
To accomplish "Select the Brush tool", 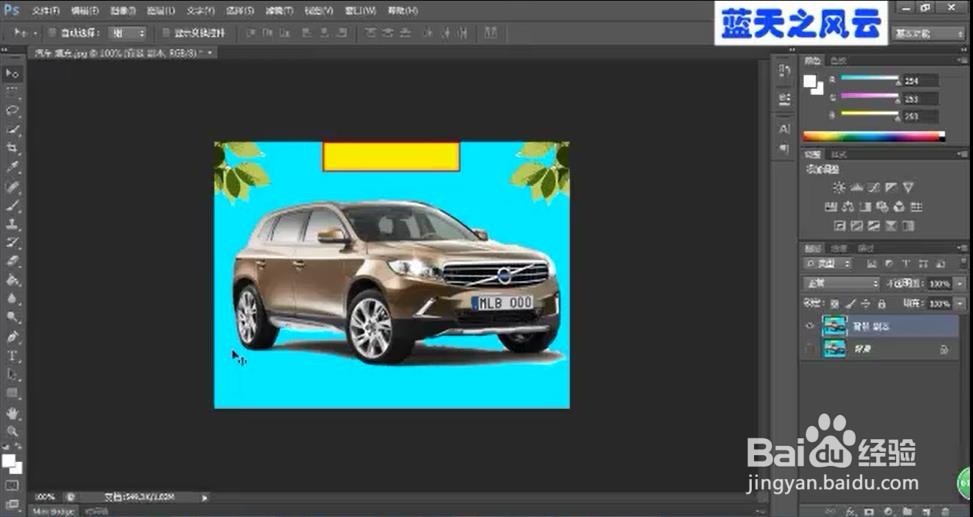I will (12, 205).
